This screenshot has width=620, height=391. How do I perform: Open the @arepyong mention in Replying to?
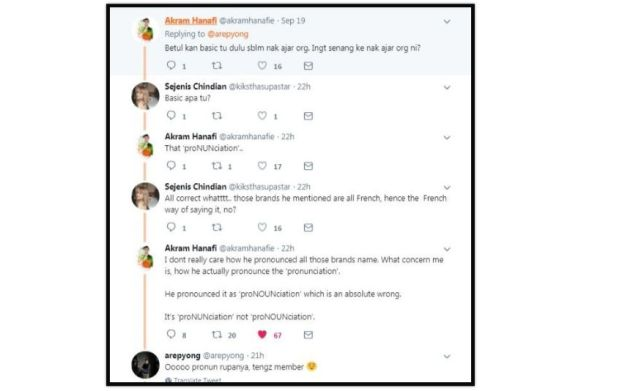pyautogui.click(x=228, y=34)
